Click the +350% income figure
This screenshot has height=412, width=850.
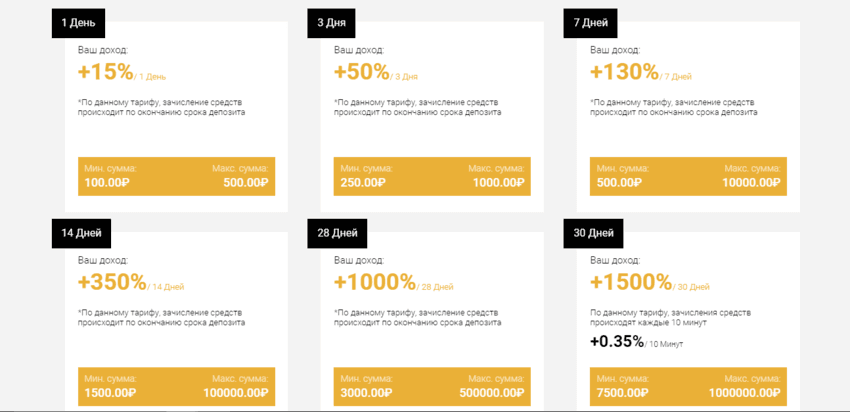(111, 282)
